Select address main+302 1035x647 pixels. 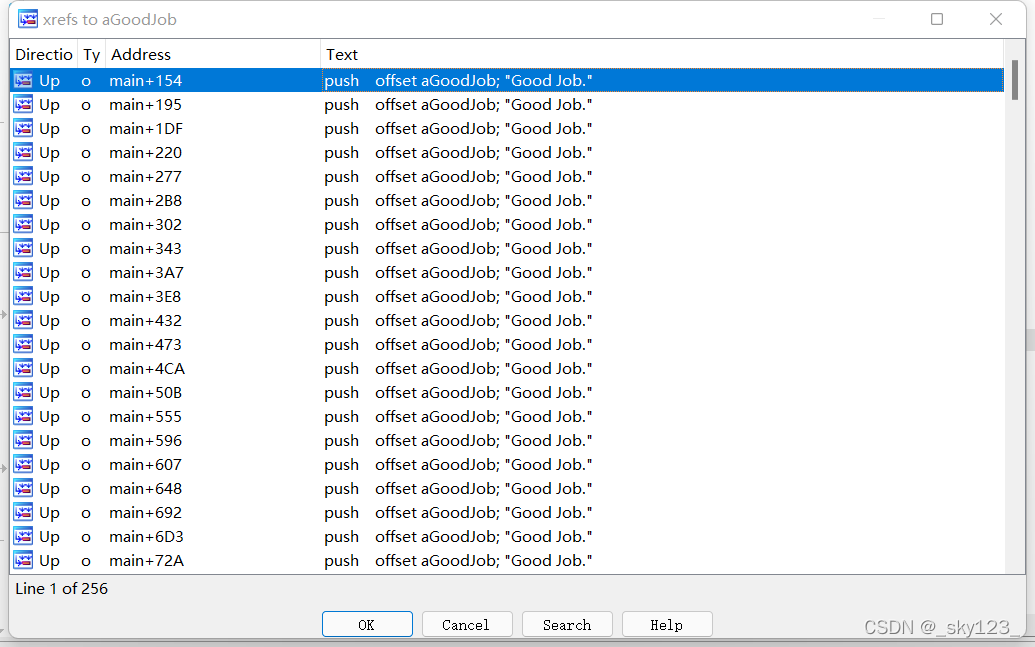145,224
